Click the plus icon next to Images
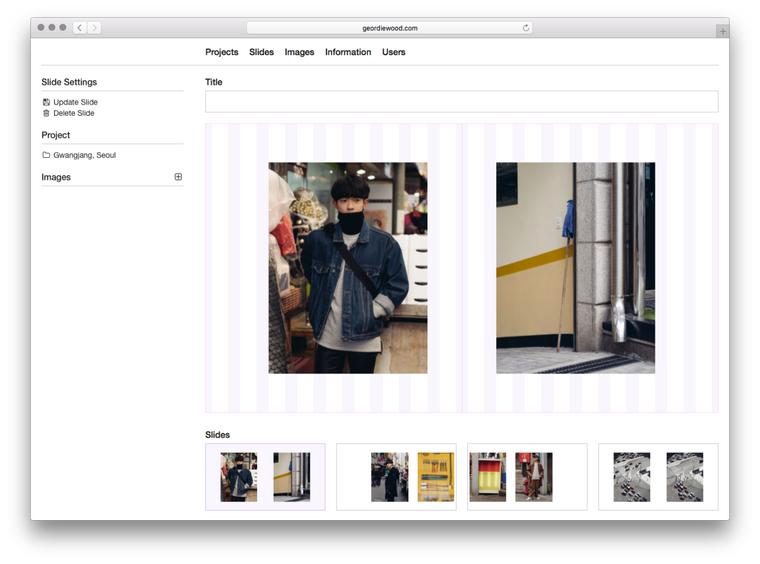Viewport: 760px width, 564px height. (x=178, y=177)
